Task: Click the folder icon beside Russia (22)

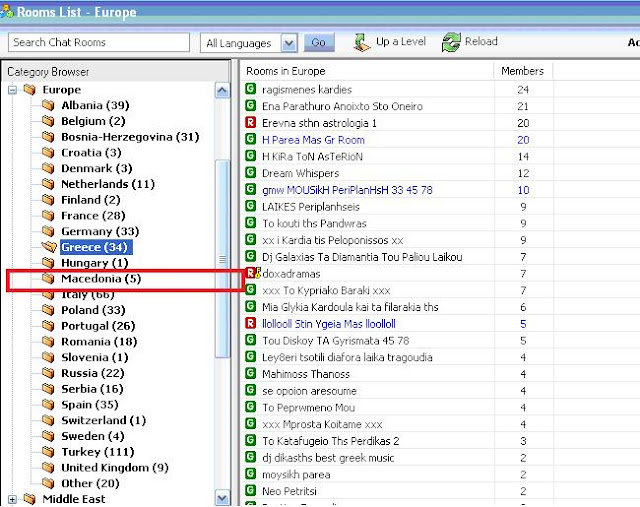Action: [x=48, y=373]
